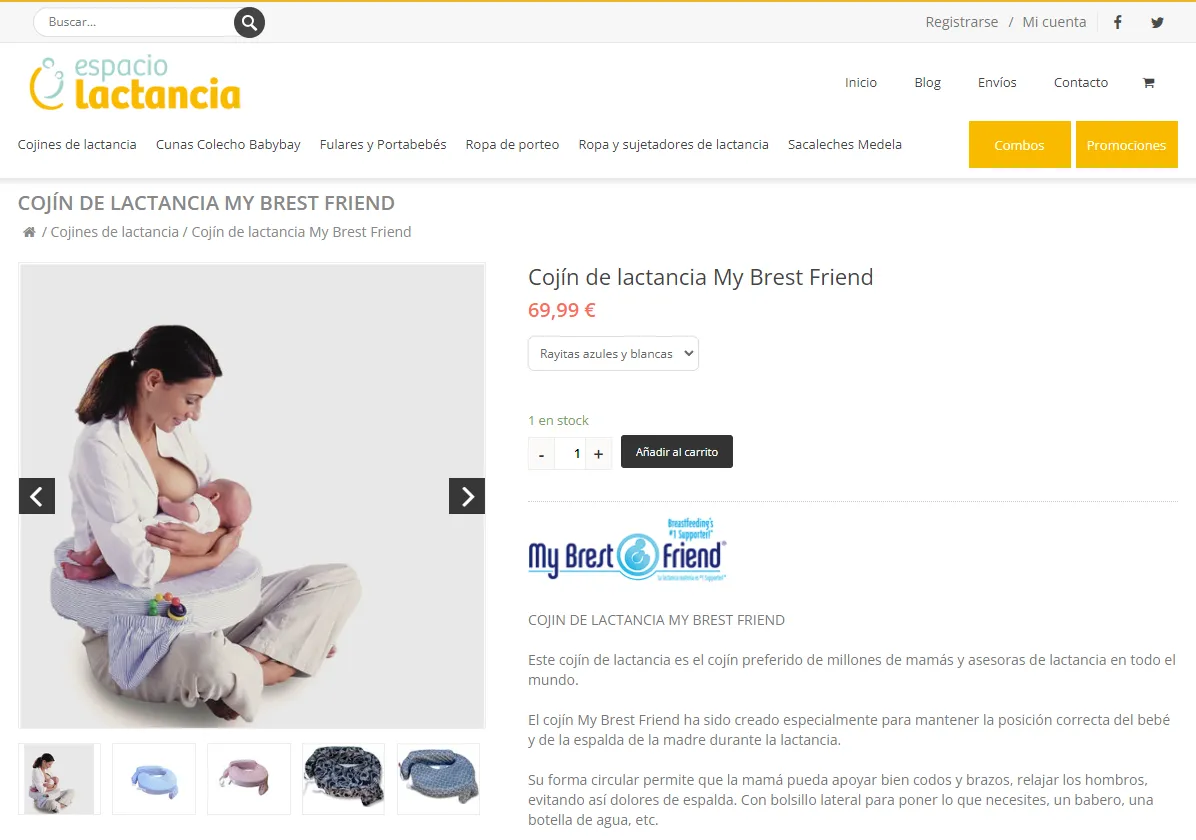This screenshot has width=1196, height=840.
Task: Select the pink cushion thumbnail
Action: [249, 779]
